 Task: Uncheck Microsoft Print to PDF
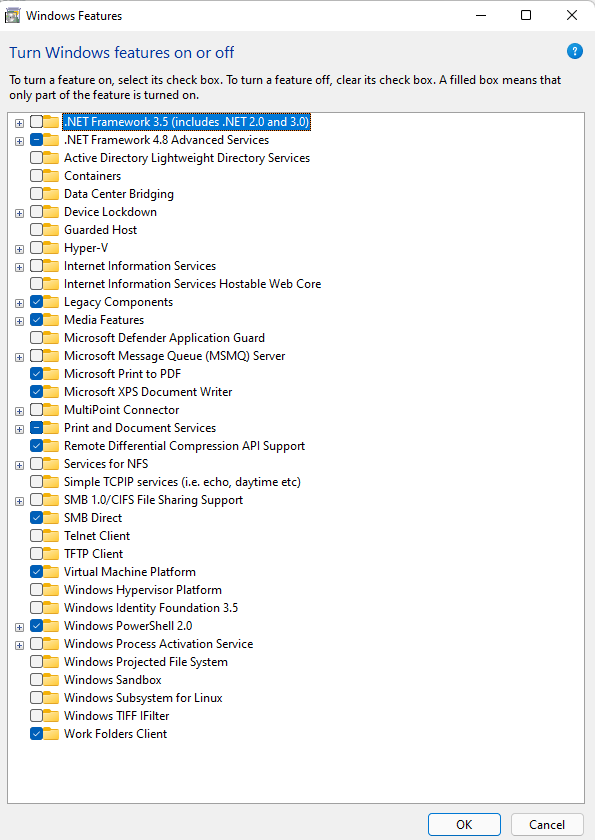point(36,373)
